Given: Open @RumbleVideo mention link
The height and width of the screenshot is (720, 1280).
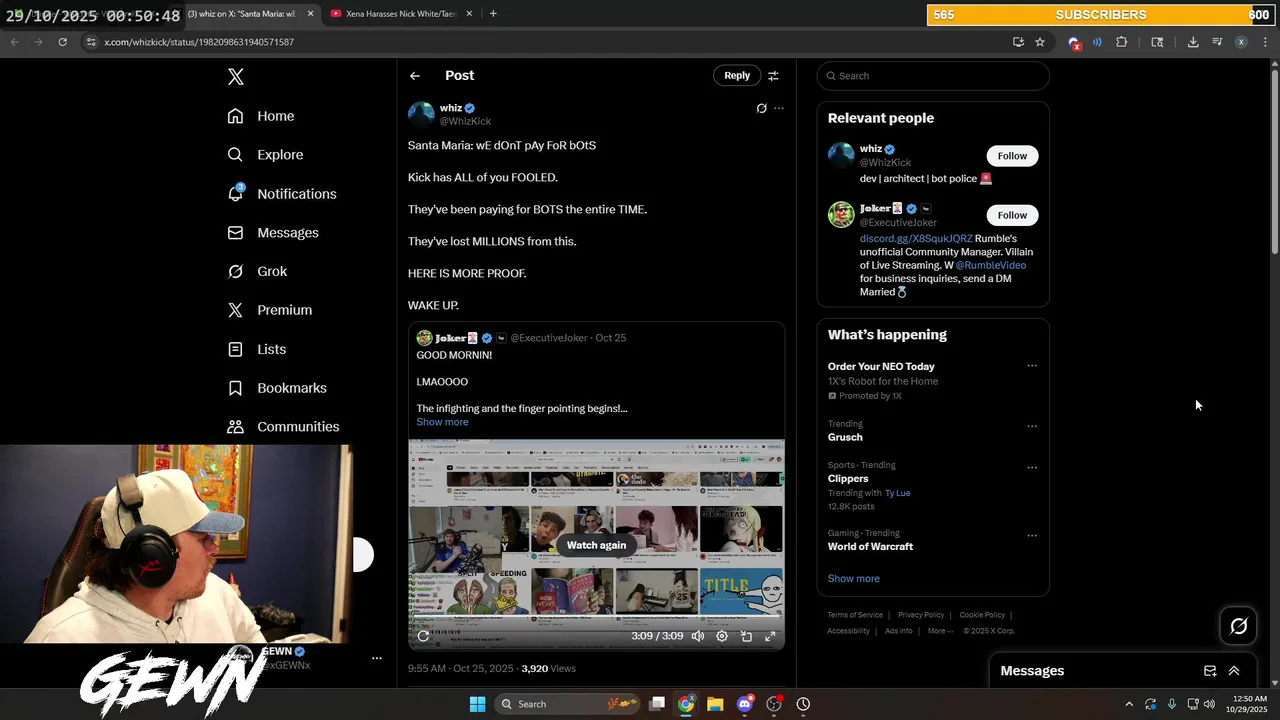Looking at the screenshot, I should (991, 265).
